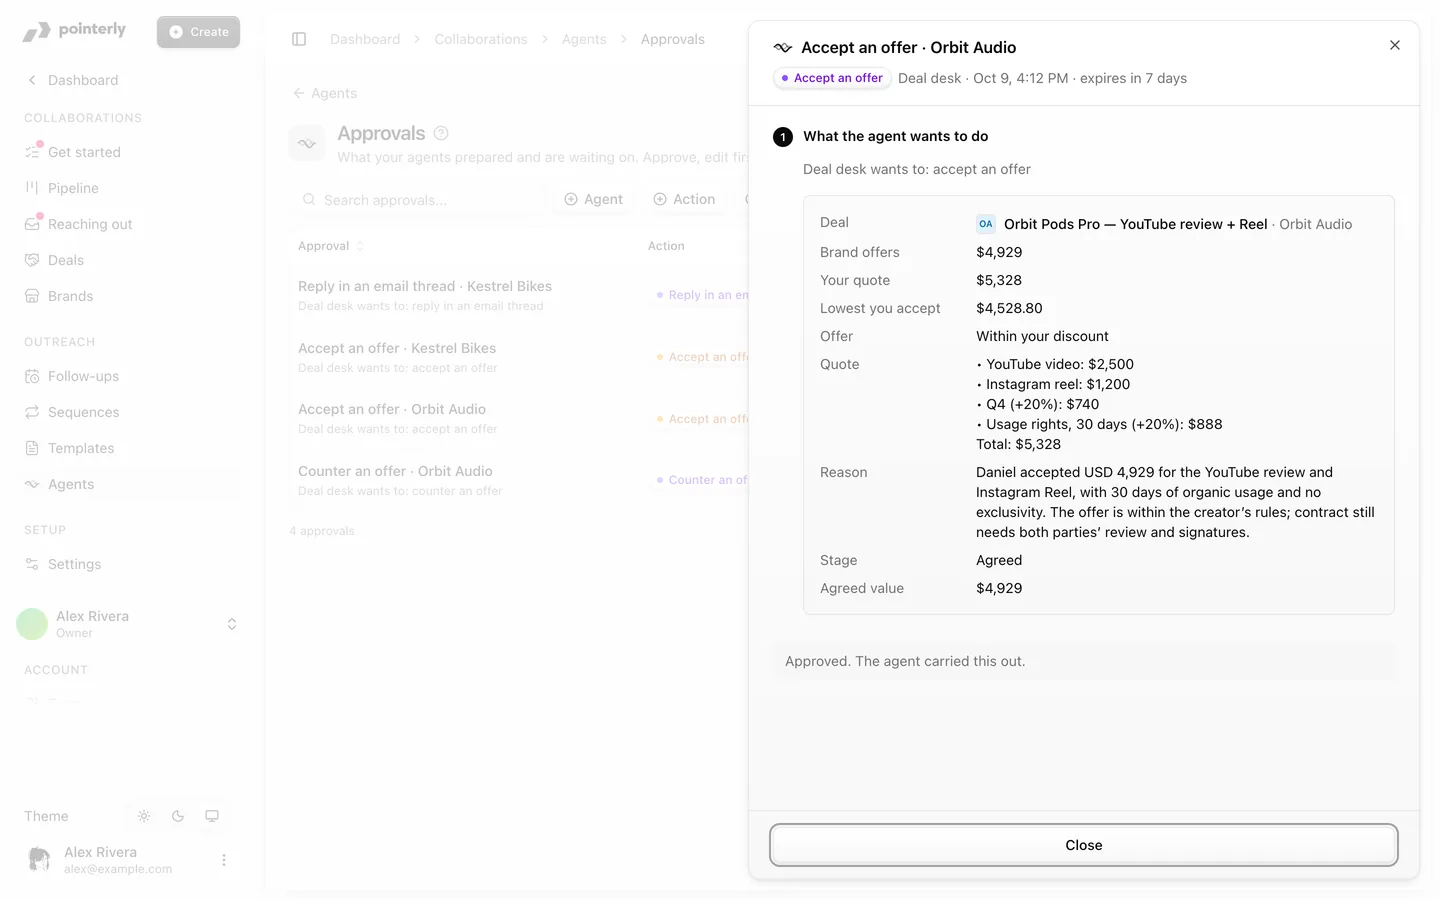
Task: Click the Agents breadcrumb
Action: 584,39
